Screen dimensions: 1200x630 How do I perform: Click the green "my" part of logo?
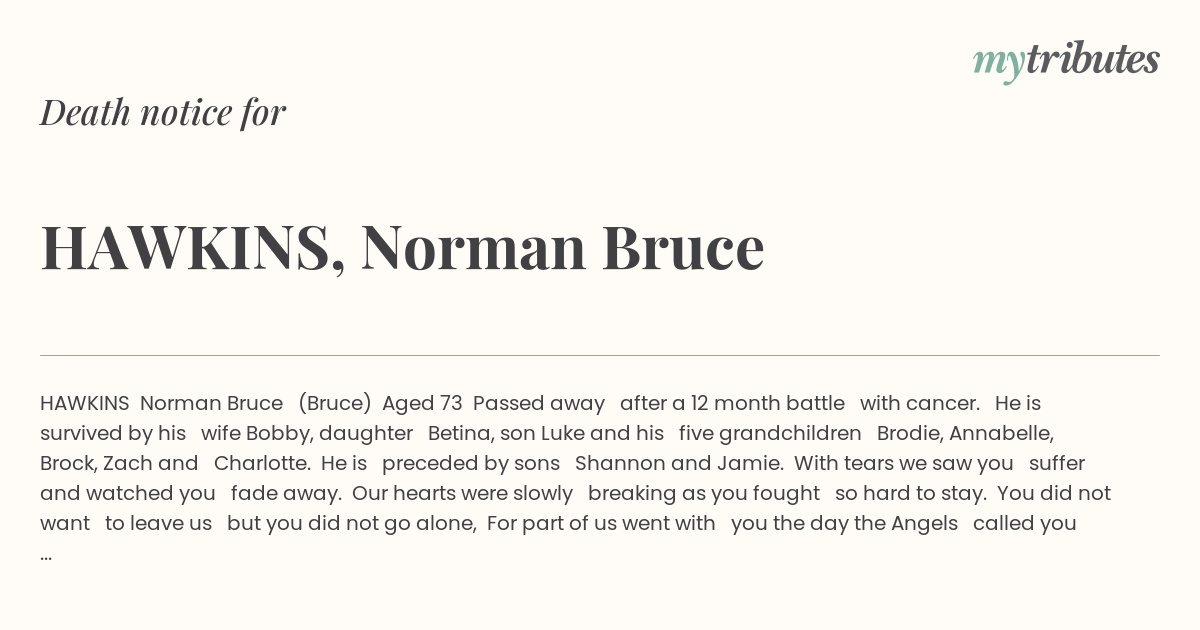pyautogui.click(x=998, y=64)
